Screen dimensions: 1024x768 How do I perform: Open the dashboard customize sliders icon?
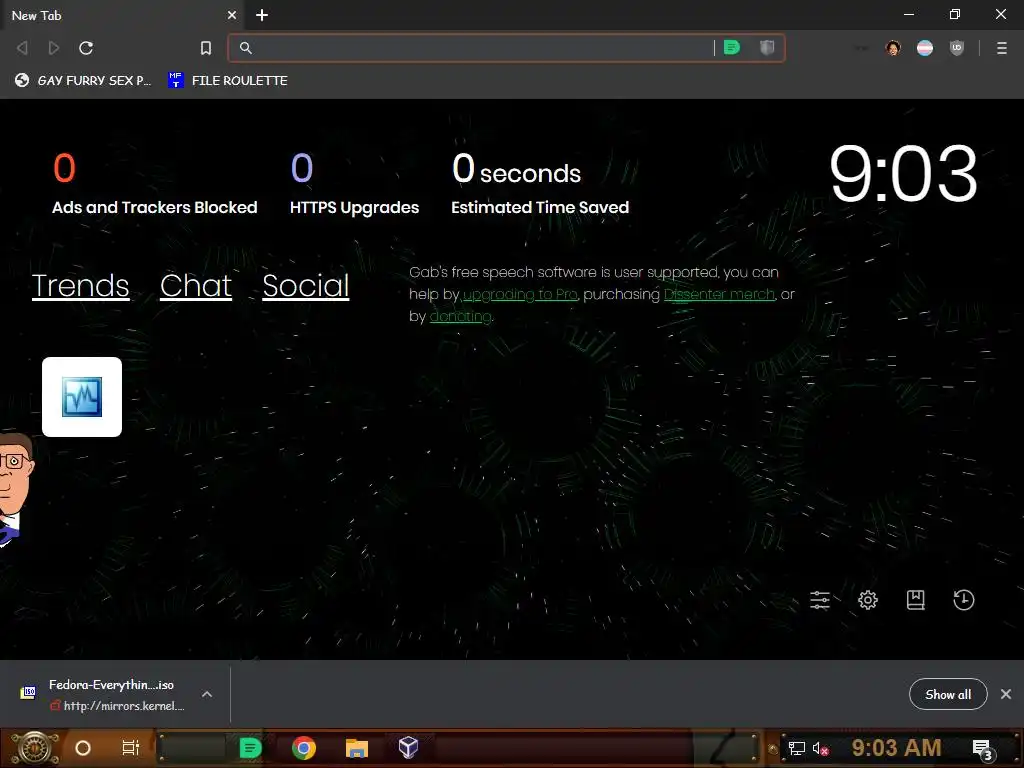[x=820, y=600]
